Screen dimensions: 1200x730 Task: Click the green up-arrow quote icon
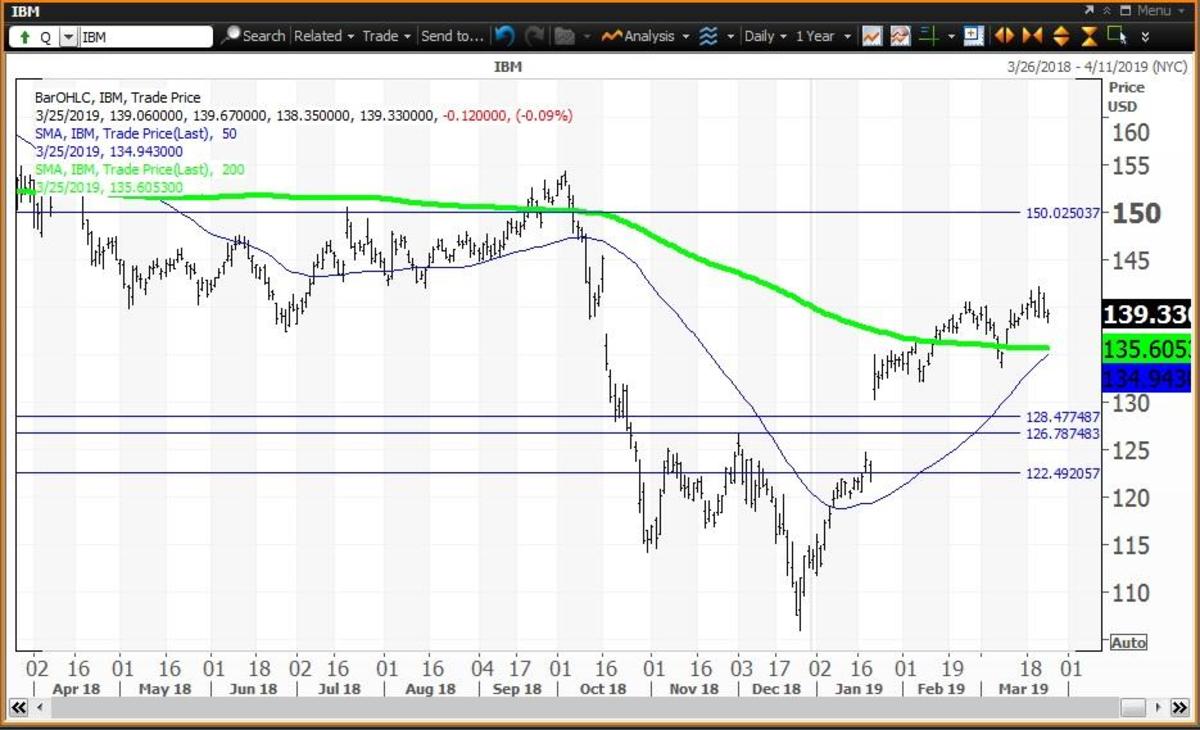pyautogui.click(x=25, y=37)
